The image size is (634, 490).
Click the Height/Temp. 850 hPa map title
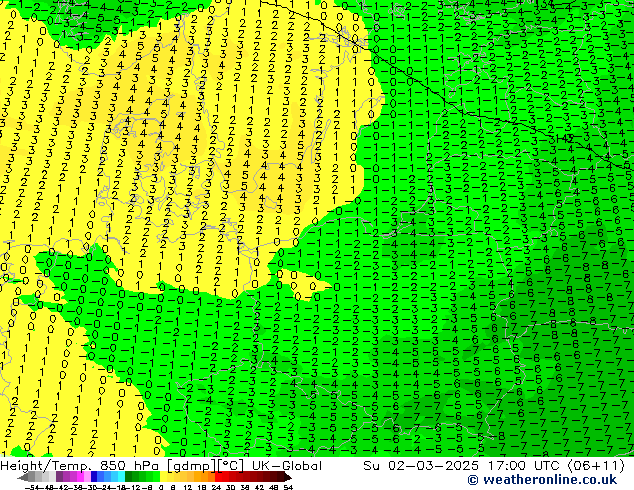point(82,466)
